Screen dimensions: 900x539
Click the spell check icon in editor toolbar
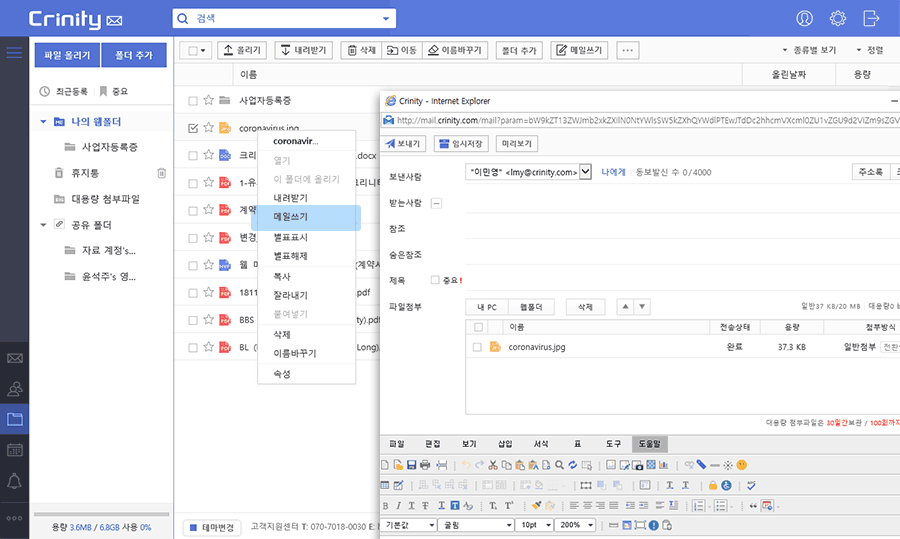(751, 486)
